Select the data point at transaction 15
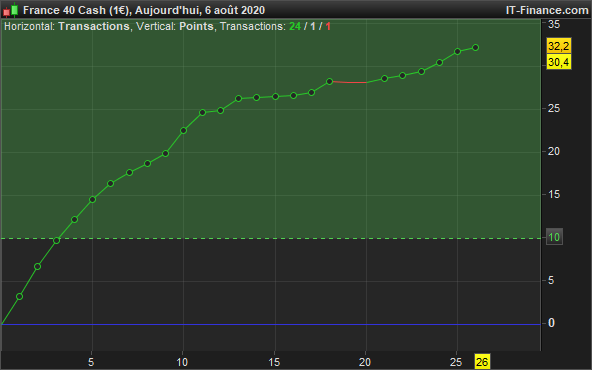This screenshot has height=370, width=592. (275, 97)
